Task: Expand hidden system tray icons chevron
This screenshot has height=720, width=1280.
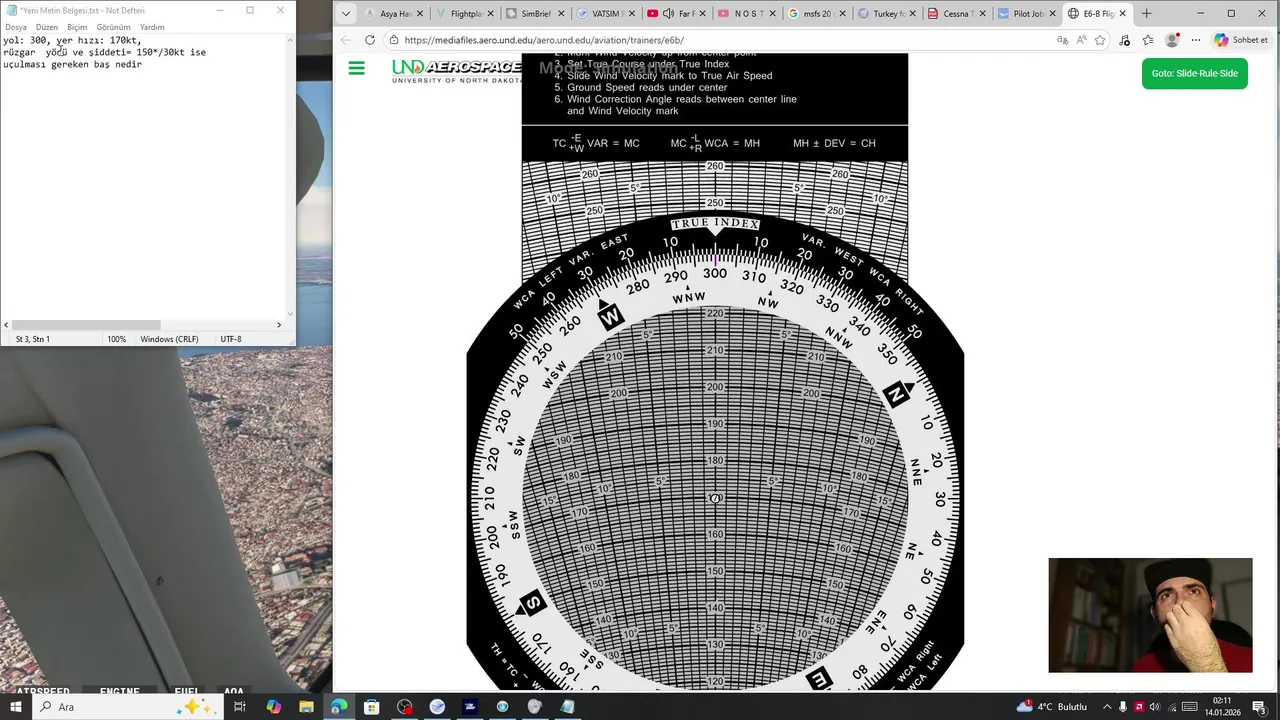Action: point(1107,707)
